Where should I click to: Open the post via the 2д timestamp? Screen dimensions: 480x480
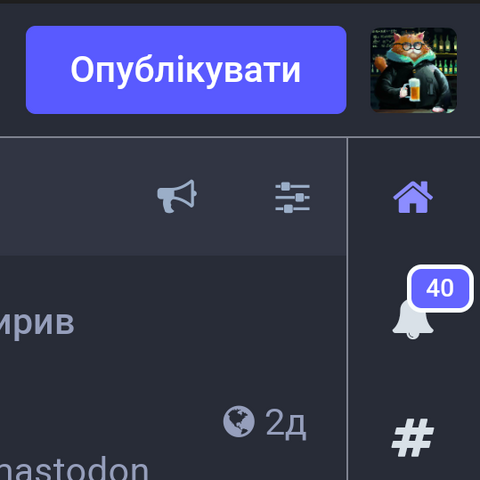[285, 423]
